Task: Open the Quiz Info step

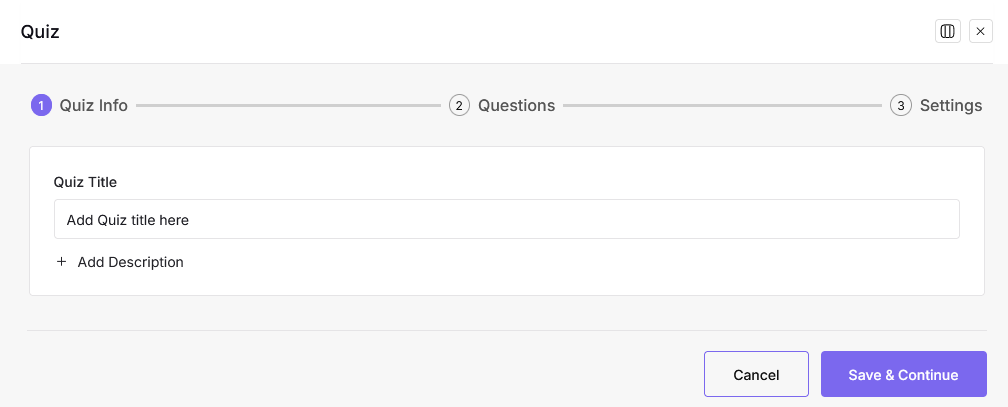Action: point(93,105)
